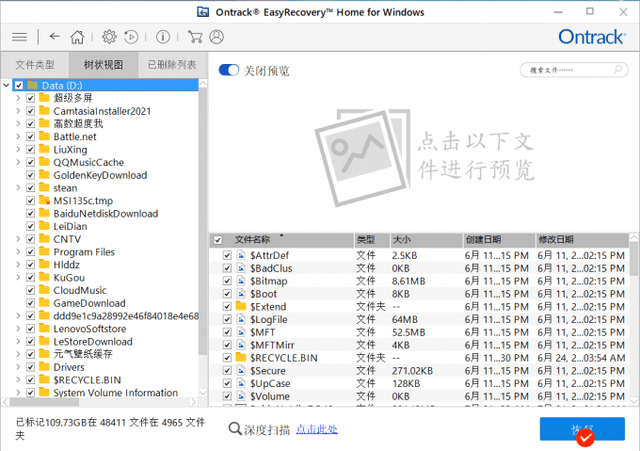Viewport: 640px width, 451px height.
Task: Collapse the Data (D:) drive node
Action: tap(6, 85)
